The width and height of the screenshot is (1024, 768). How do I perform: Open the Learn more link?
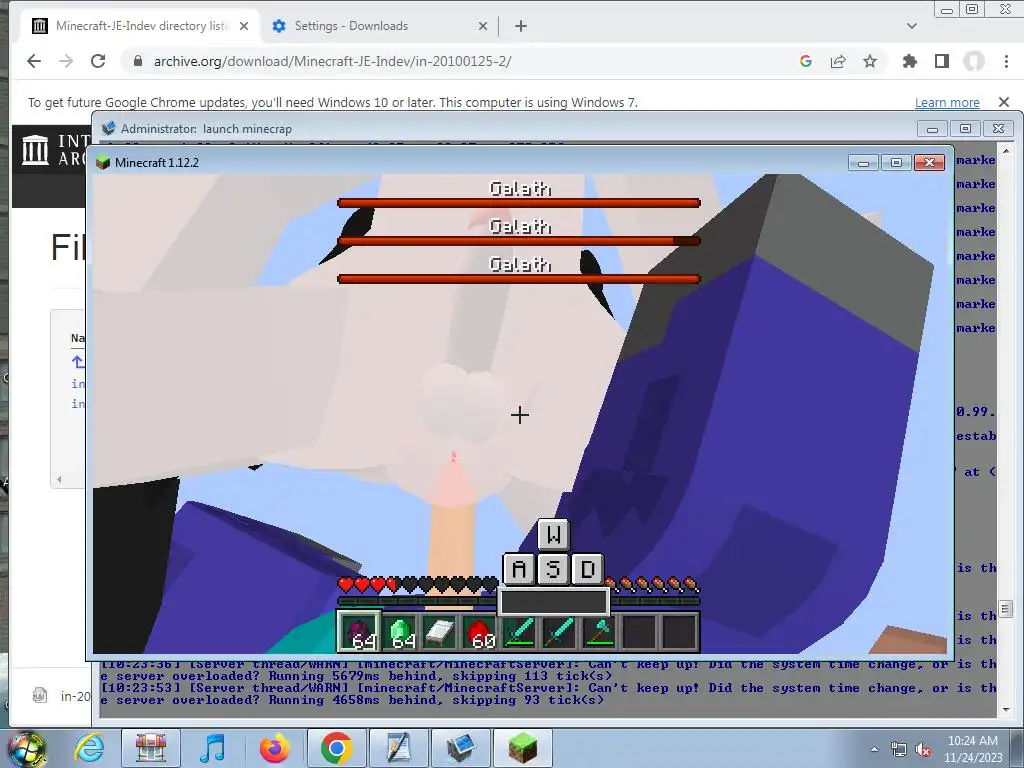click(x=947, y=103)
